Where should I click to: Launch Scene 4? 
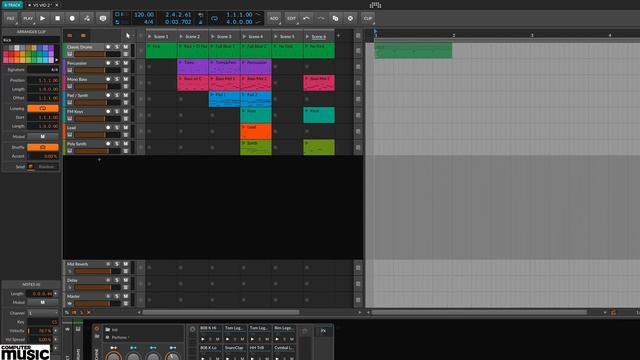(x=244, y=37)
